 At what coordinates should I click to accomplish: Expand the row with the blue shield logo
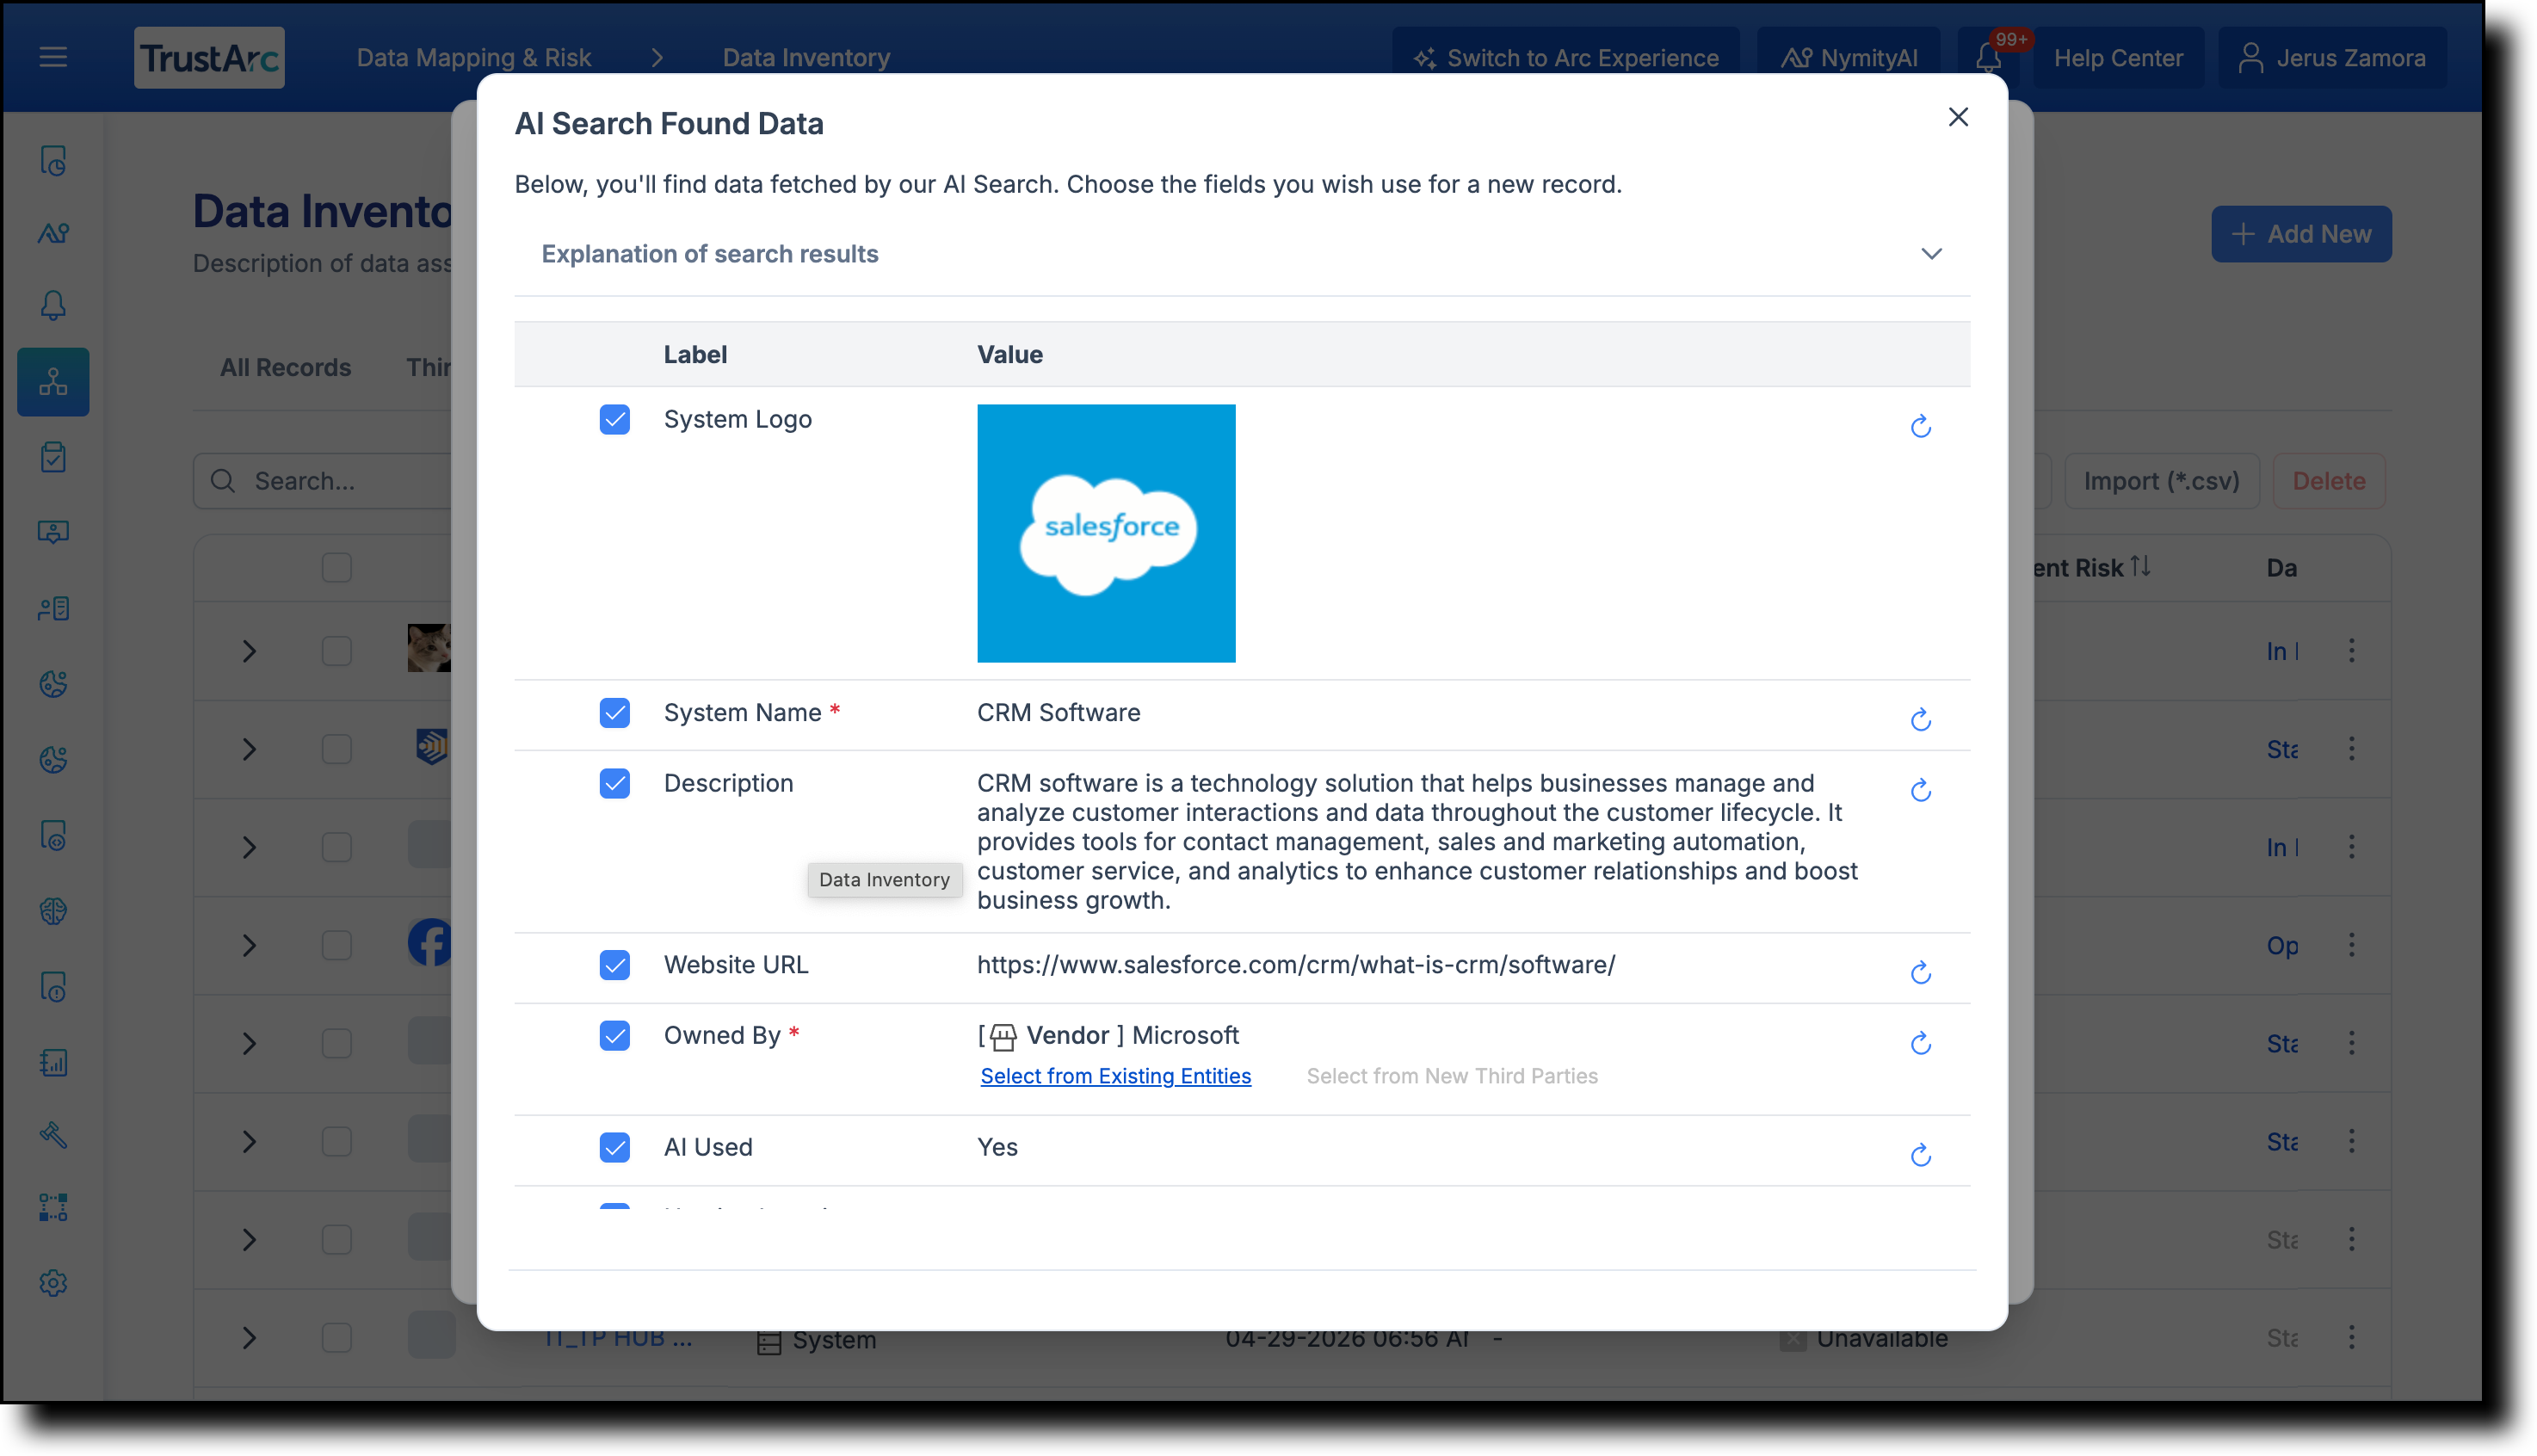249,749
